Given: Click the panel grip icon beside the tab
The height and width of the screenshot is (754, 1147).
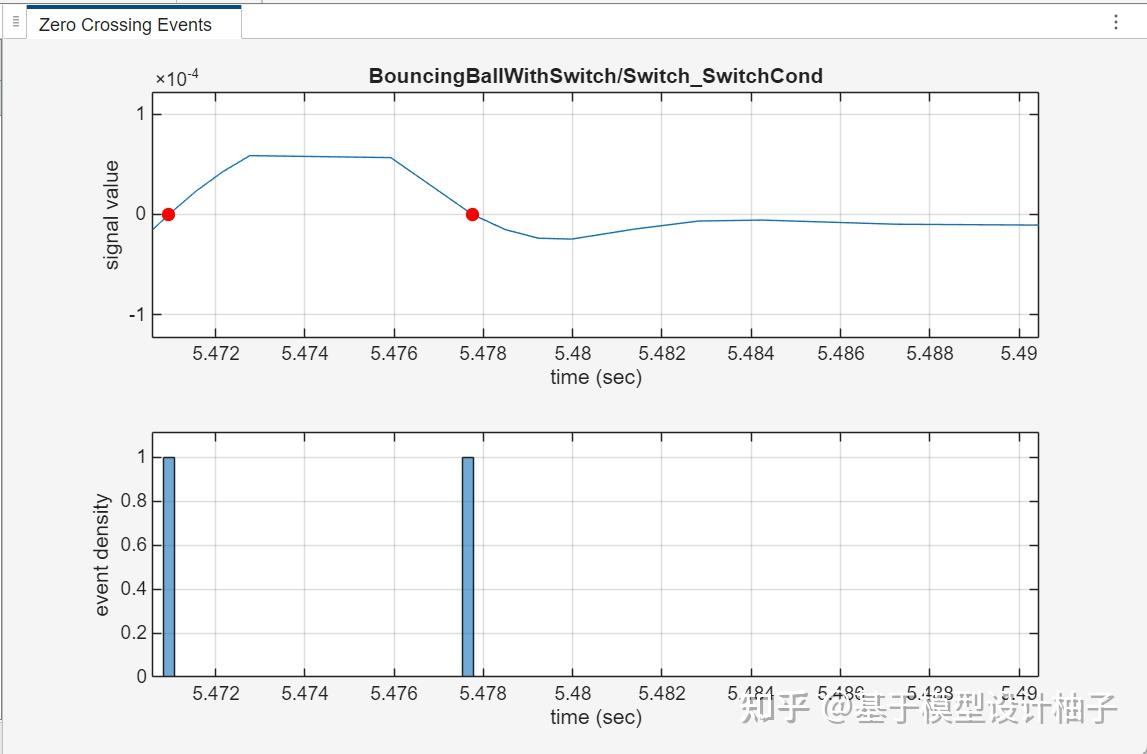Looking at the screenshot, I should pyautogui.click(x=16, y=23).
